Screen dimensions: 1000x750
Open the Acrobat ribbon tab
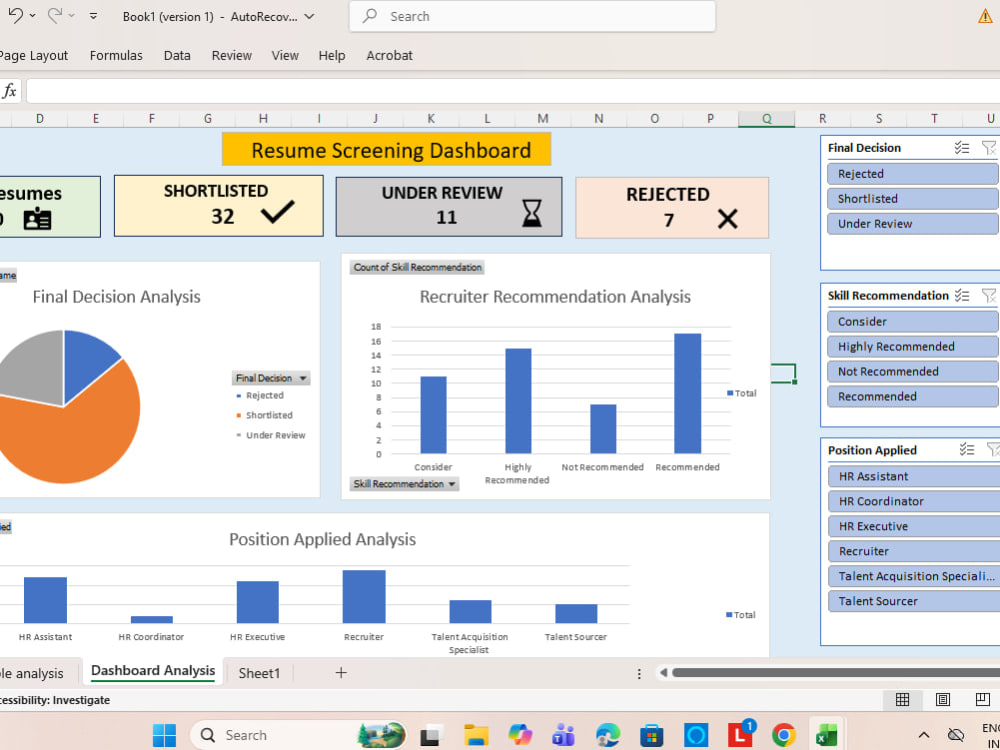tap(389, 55)
